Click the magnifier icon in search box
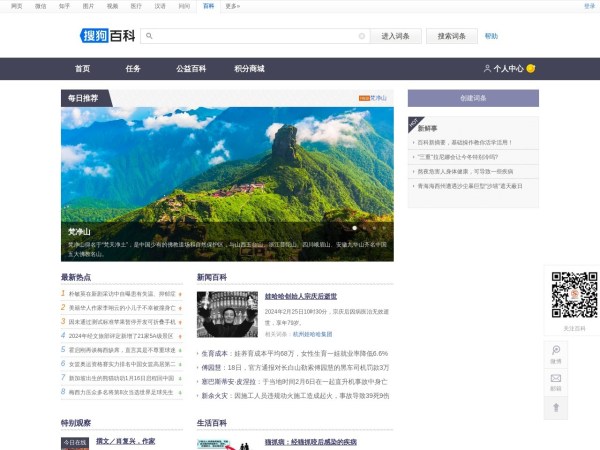This screenshot has width=600, height=450. 150,36
